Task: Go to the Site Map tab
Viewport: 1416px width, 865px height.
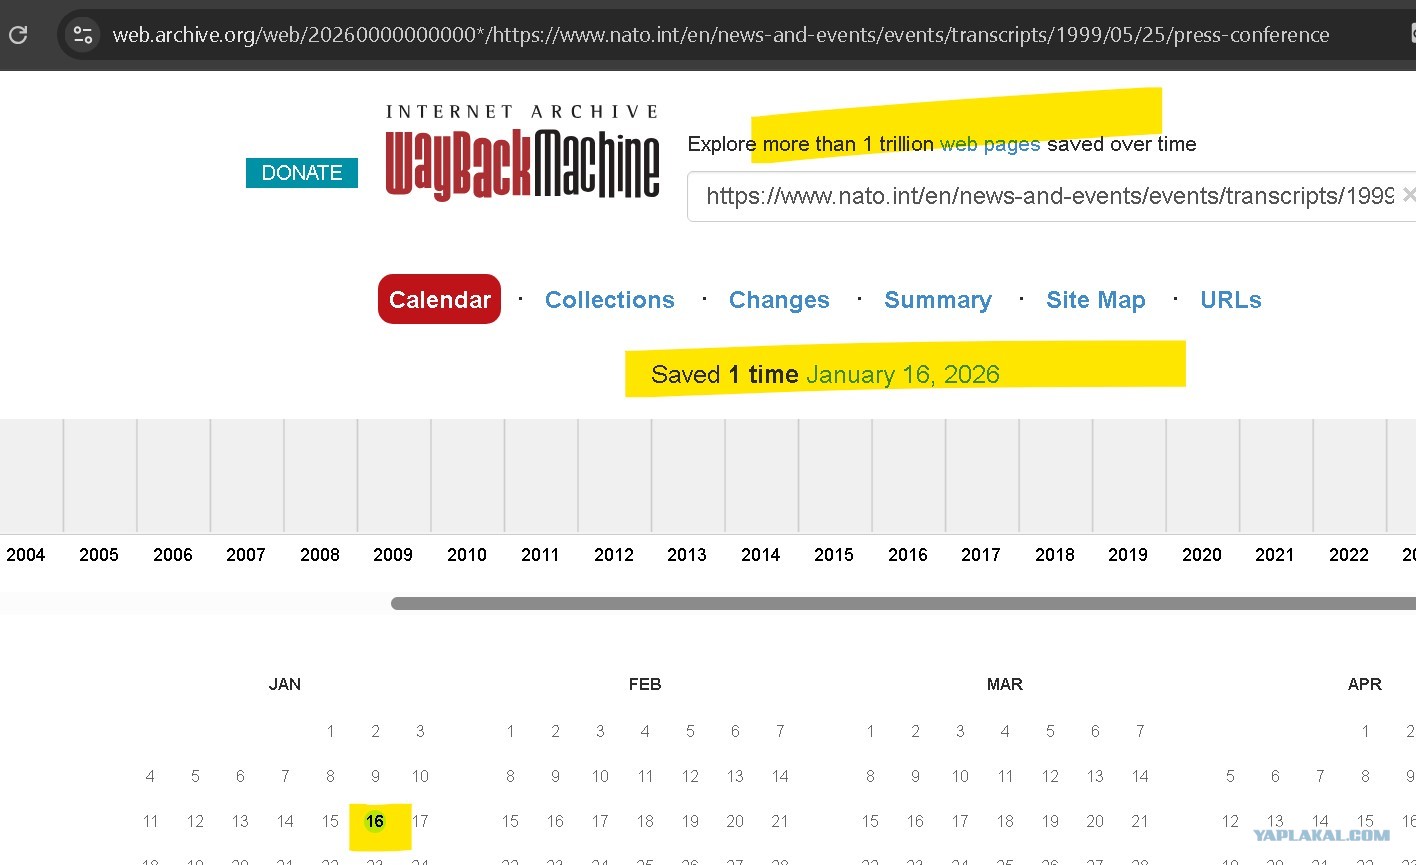Action: click(x=1096, y=300)
